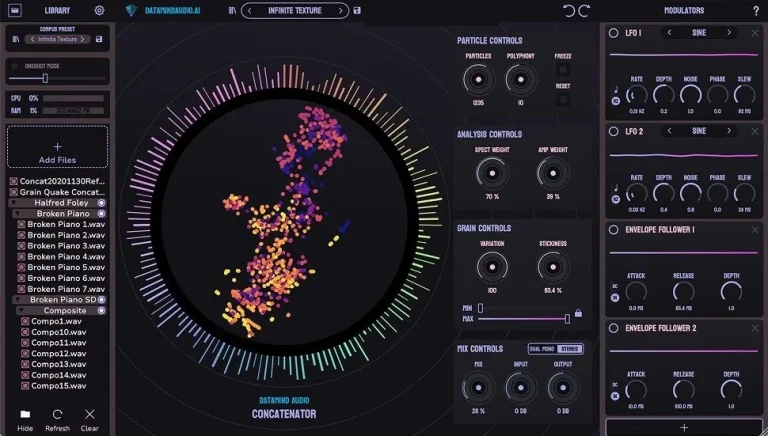Toggle the Broken Piano folder's active dot

[101, 214]
